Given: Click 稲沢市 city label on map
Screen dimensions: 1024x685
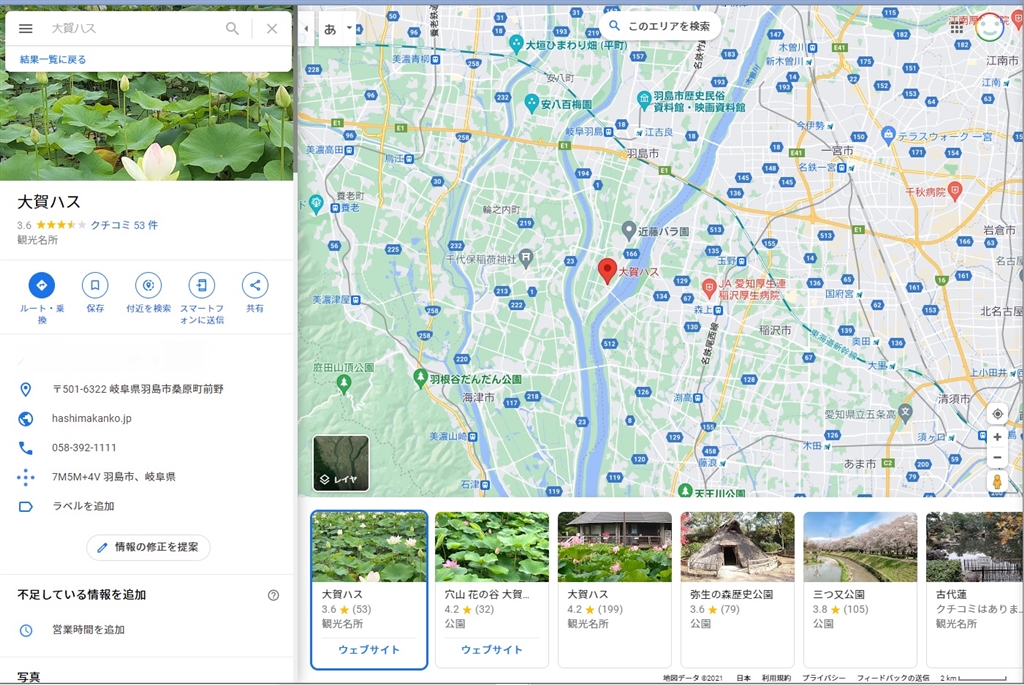Looking at the screenshot, I should coord(775,330).
